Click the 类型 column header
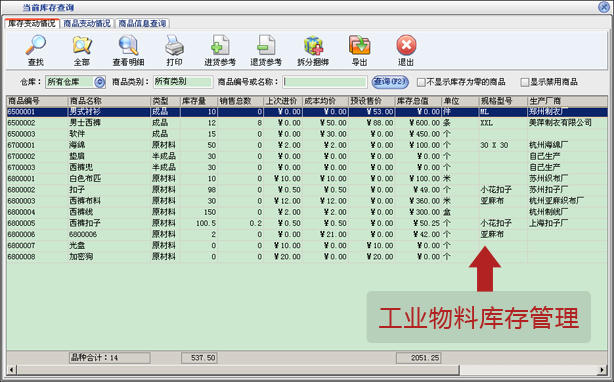 click(165, 101)
